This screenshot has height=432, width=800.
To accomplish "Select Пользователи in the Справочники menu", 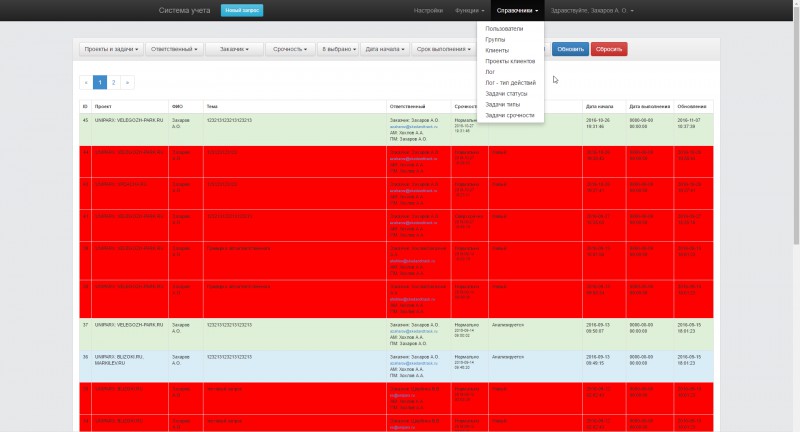I will point(504,29).
